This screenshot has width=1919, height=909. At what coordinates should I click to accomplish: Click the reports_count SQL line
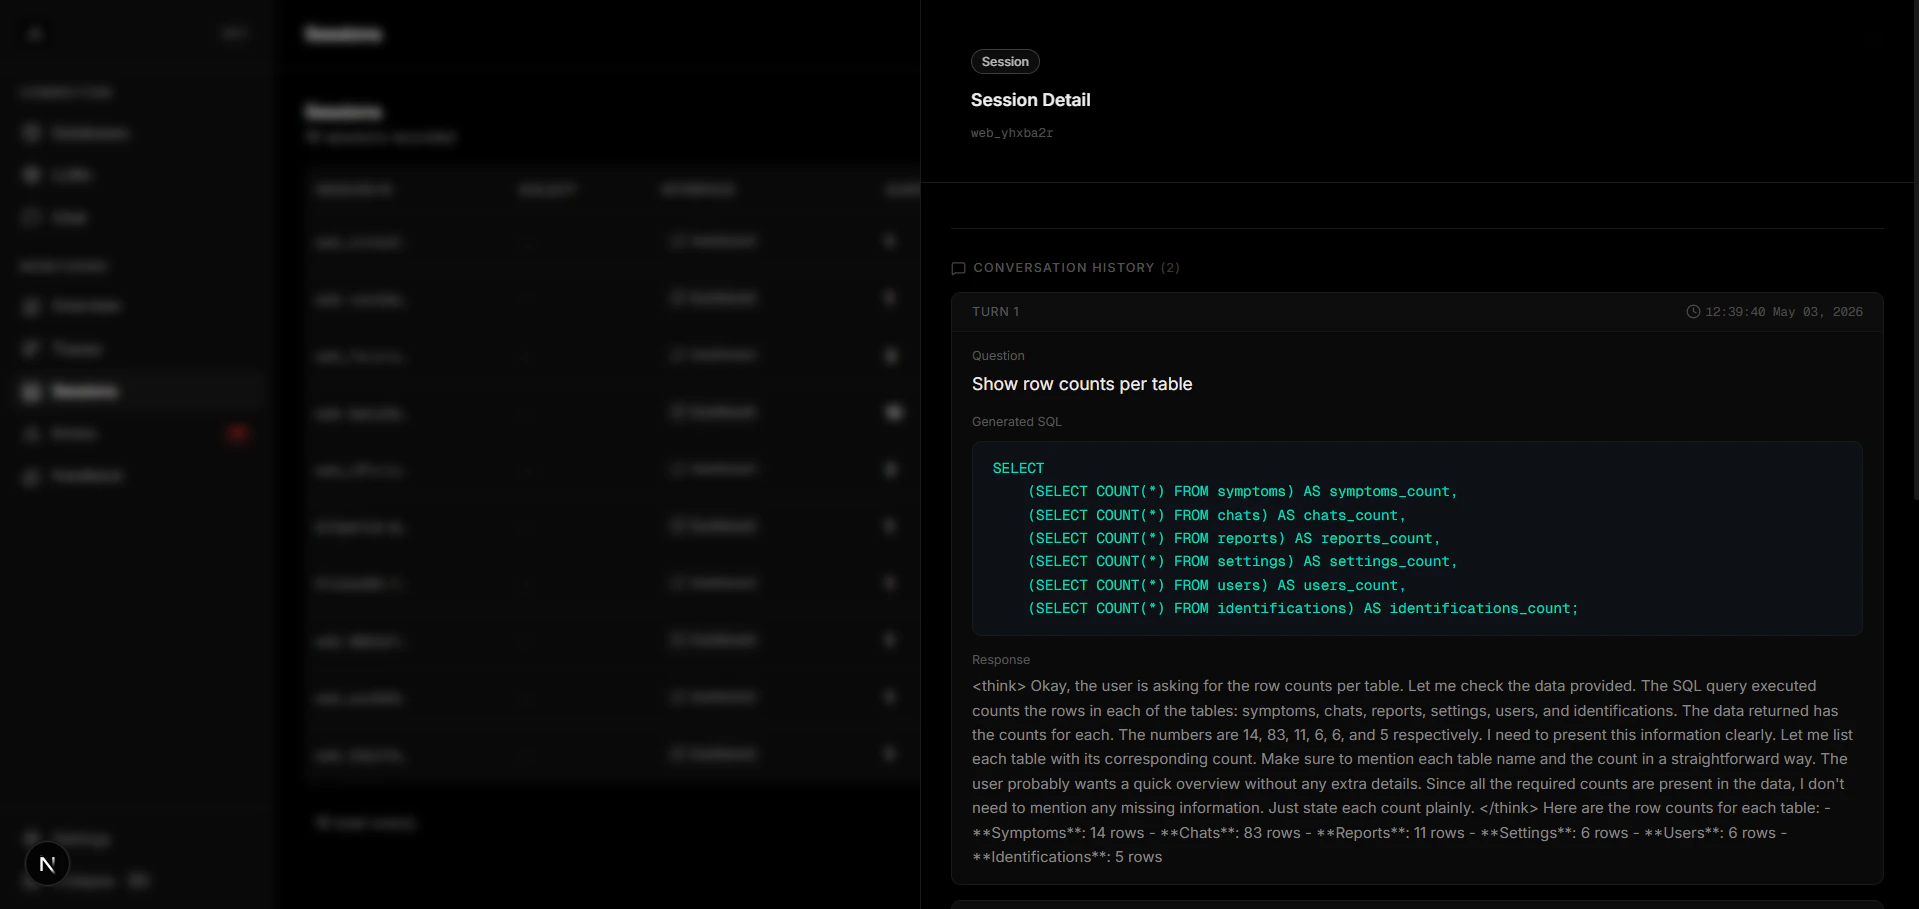pos(1234,538)
